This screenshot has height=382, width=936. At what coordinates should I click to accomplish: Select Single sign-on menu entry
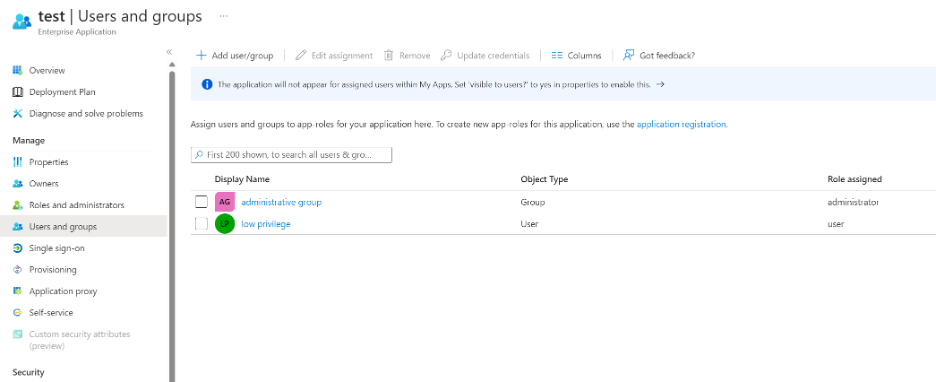pos(57,248)
